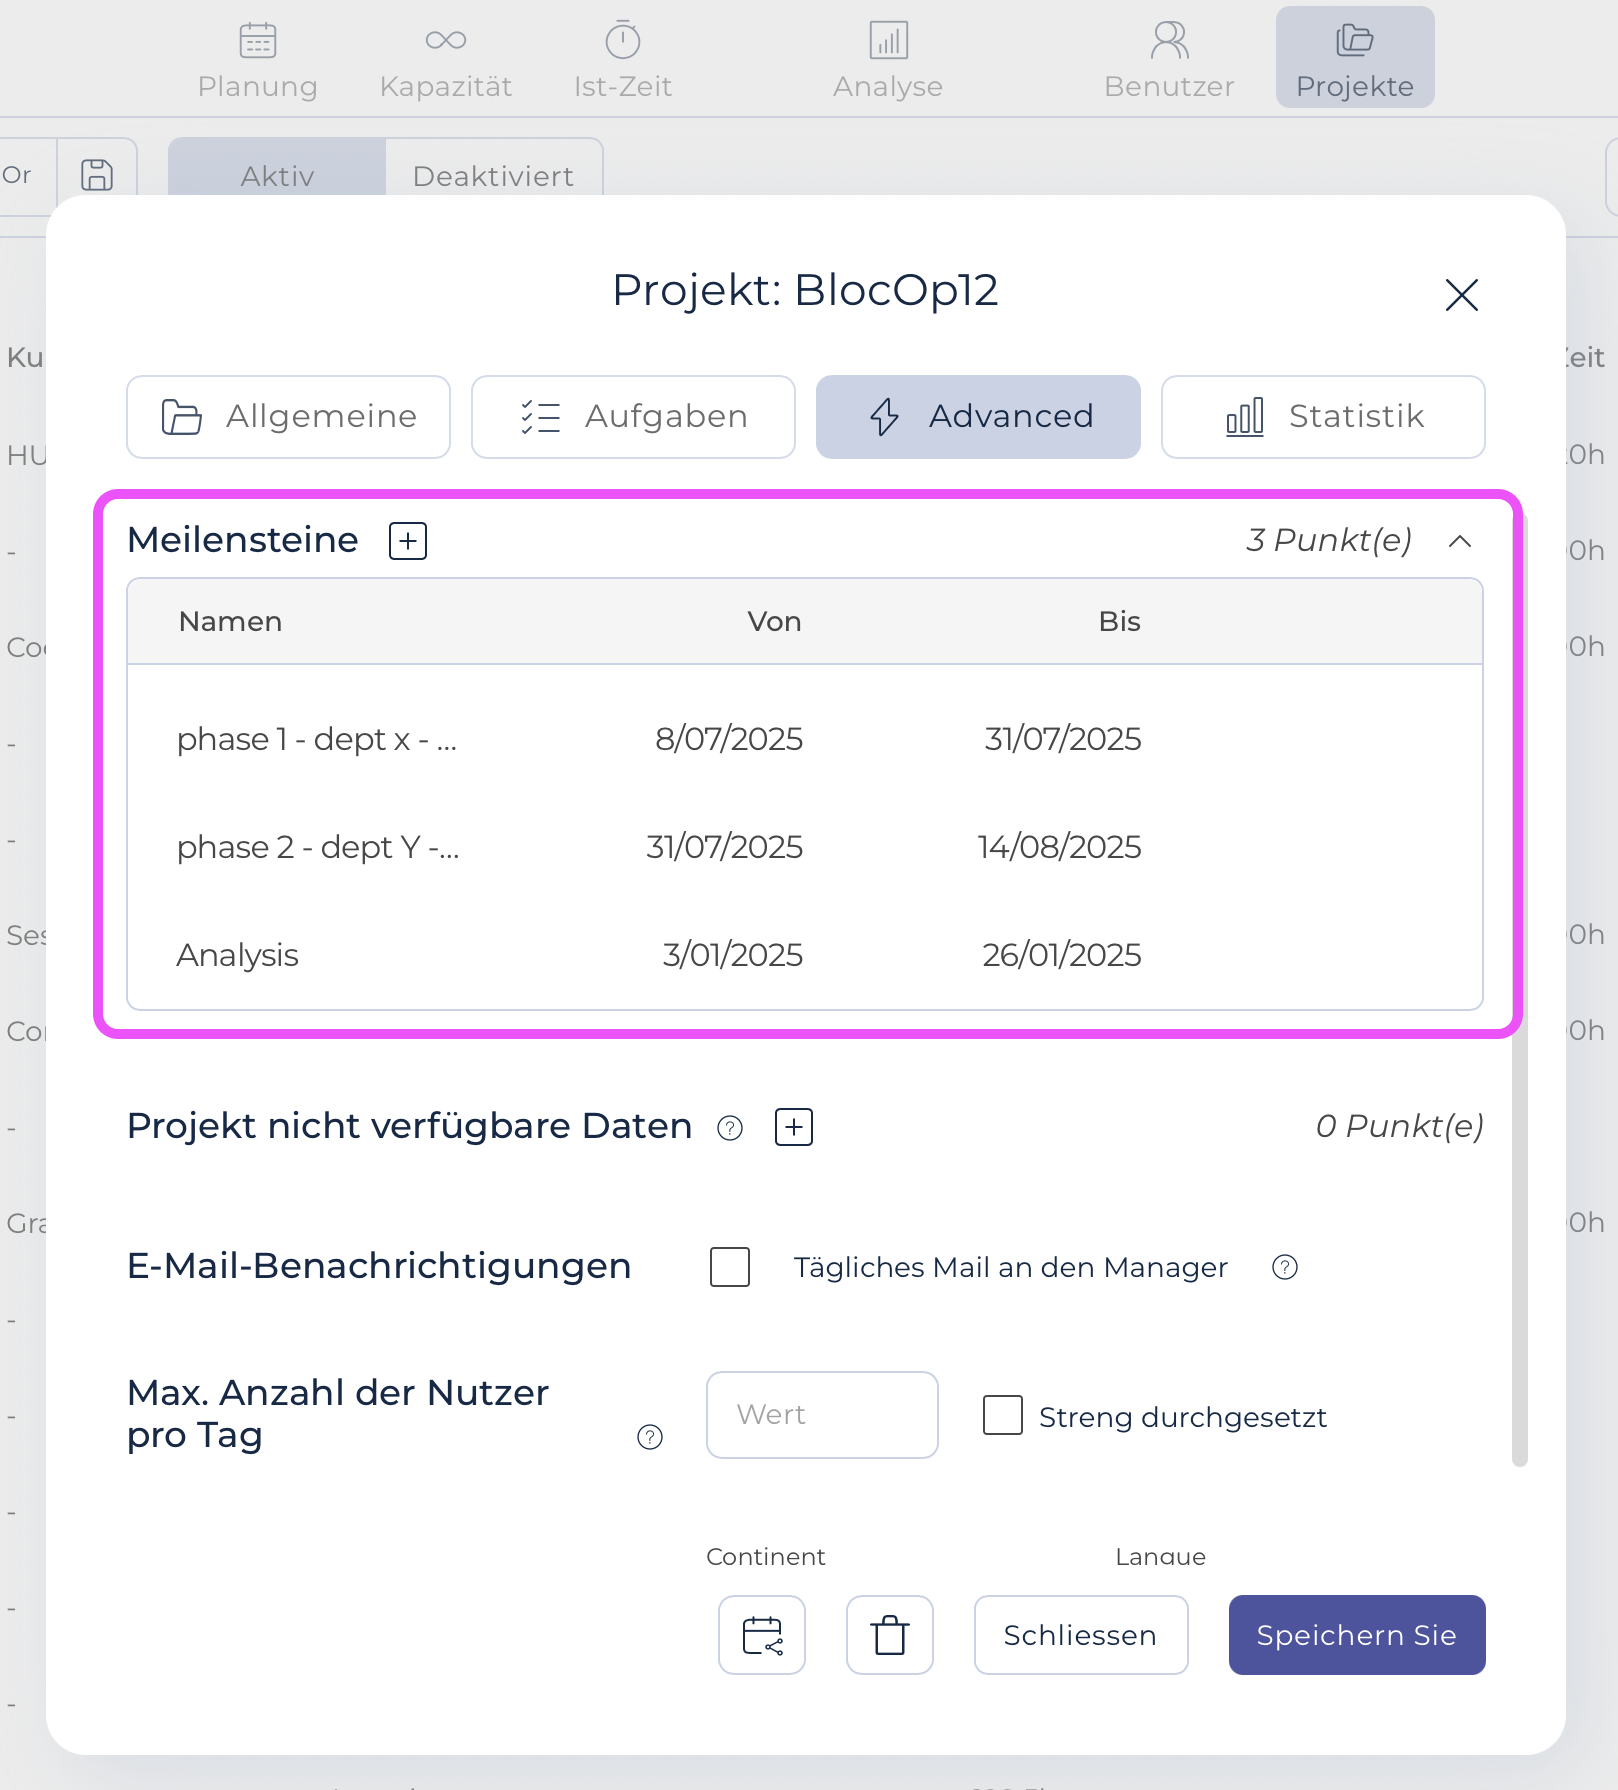Tick the Streng durchgesetzt checkbox
The image size is (1618, 1790).
pos(1002,1416)
